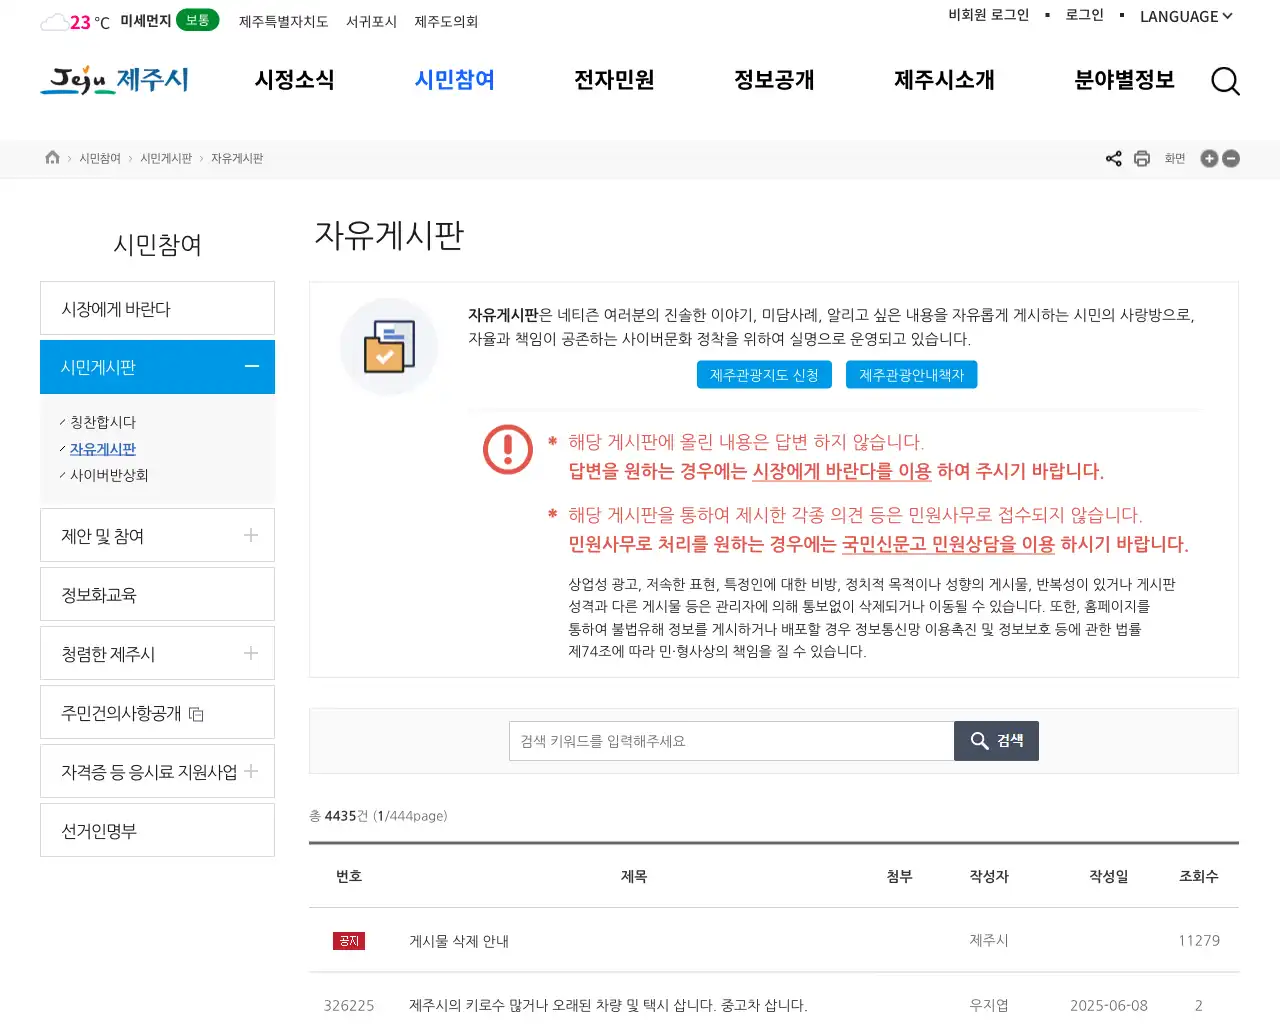Click 자유게시판 in the breadcrumb

237,158
